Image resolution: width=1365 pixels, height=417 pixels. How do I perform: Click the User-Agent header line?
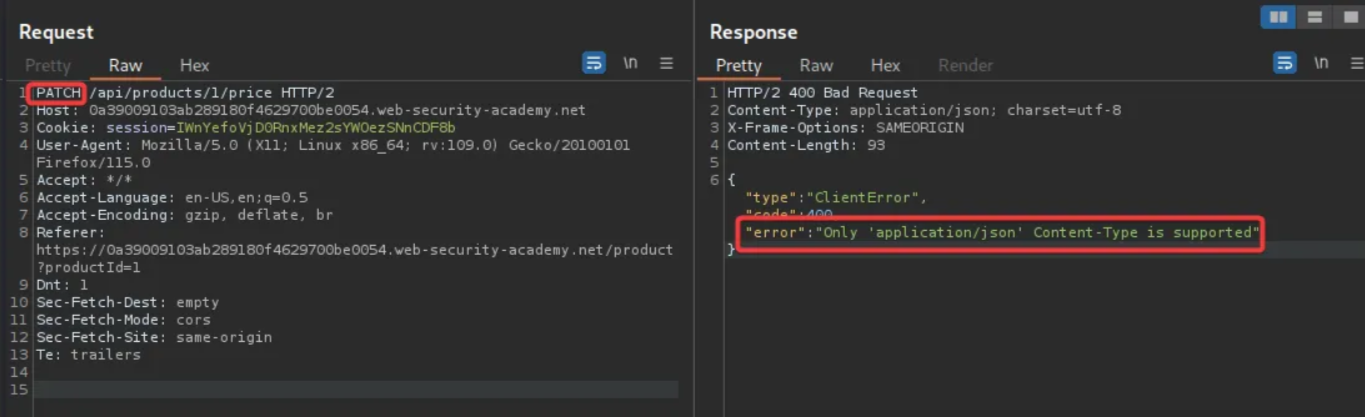[x=333, y=154]
